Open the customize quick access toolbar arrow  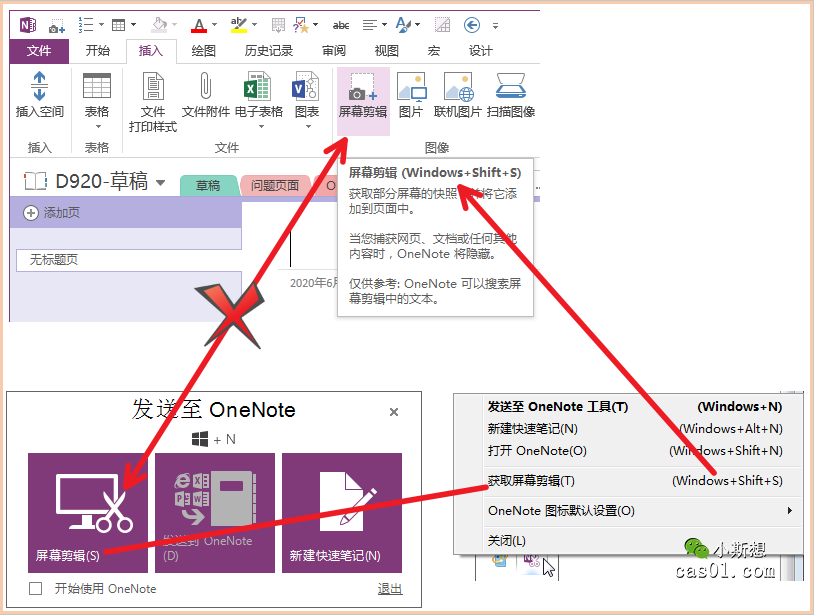495,25
